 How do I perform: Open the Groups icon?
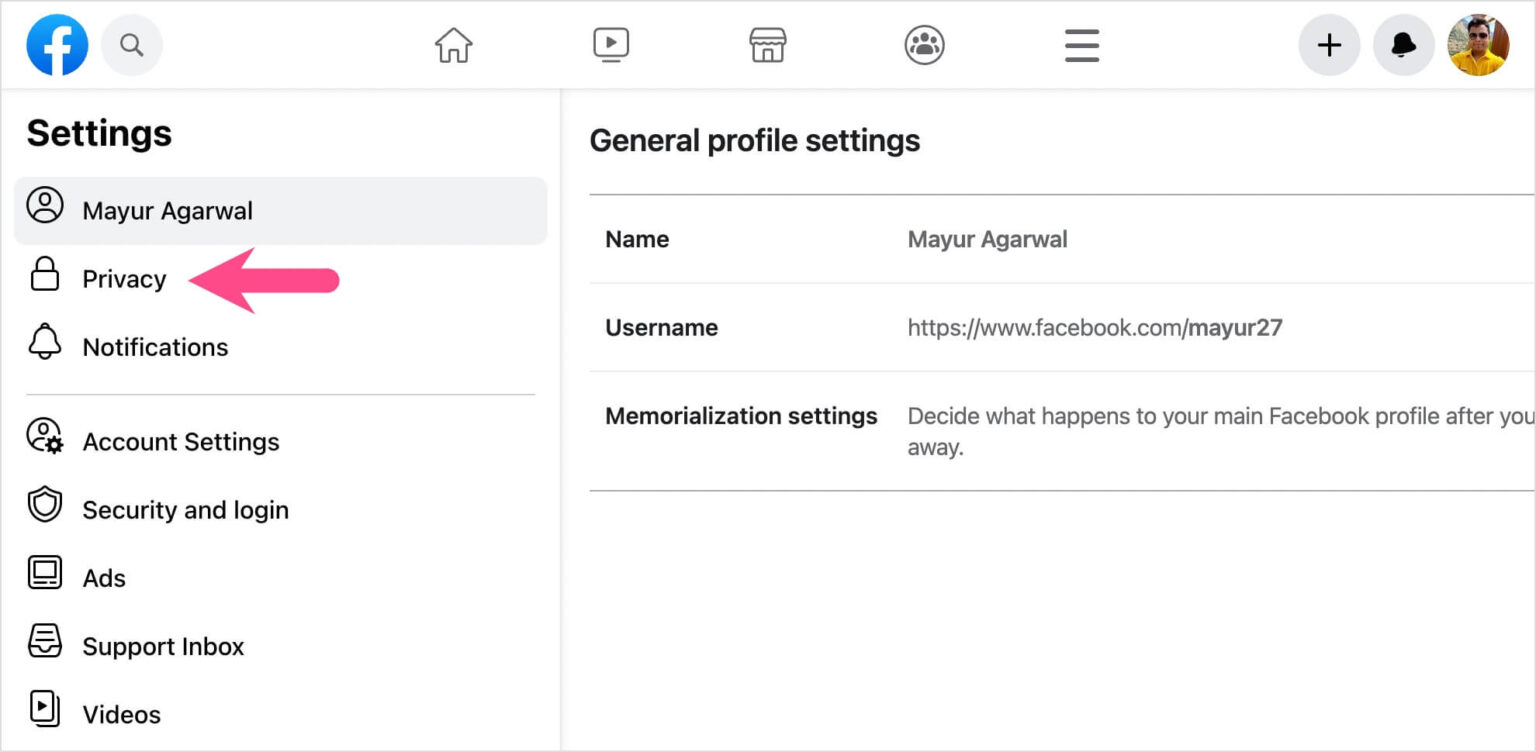tap(924, 44)
